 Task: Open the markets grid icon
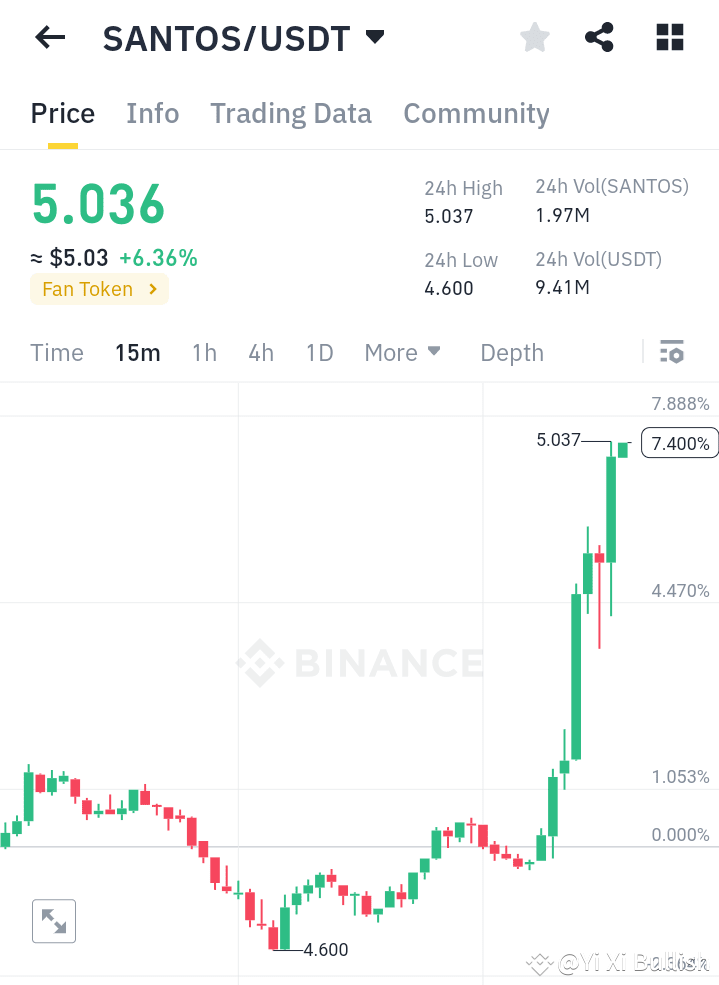tap(668, 37)
